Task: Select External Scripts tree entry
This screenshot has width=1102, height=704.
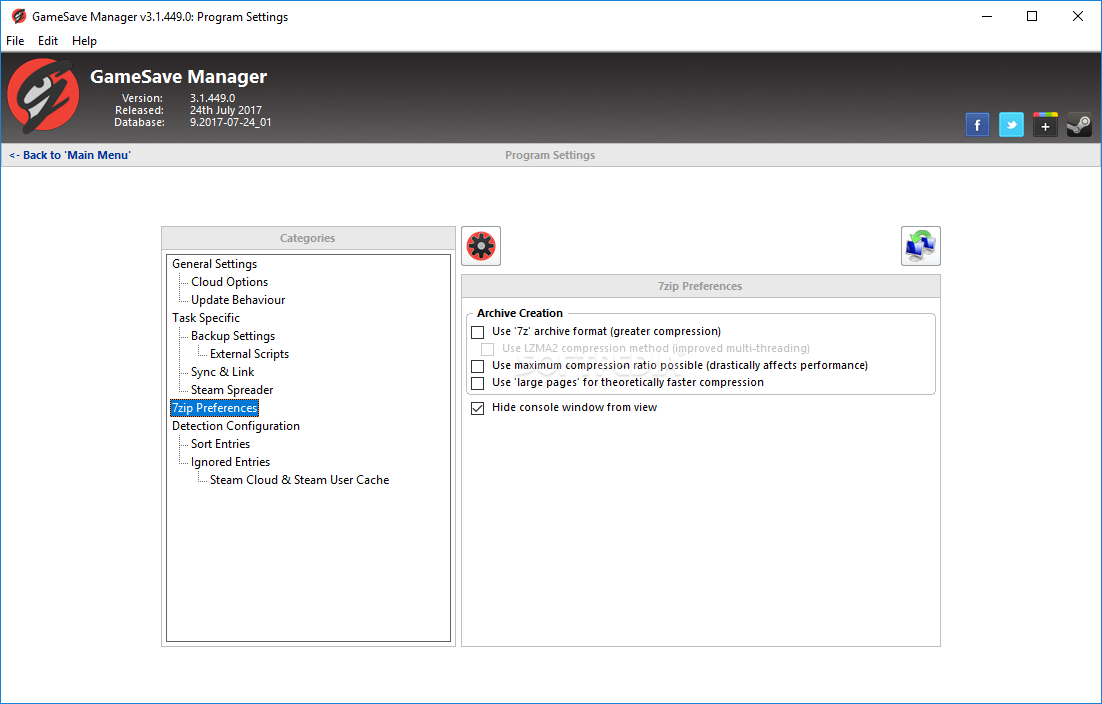Action: point(249,354)
